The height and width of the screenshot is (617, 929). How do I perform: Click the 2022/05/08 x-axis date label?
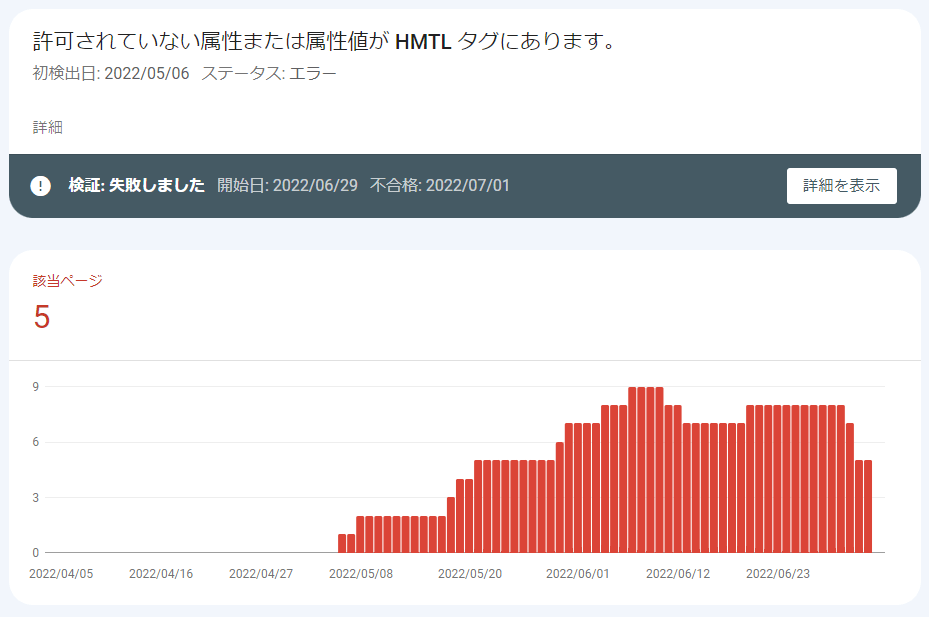tap(361, 575)
